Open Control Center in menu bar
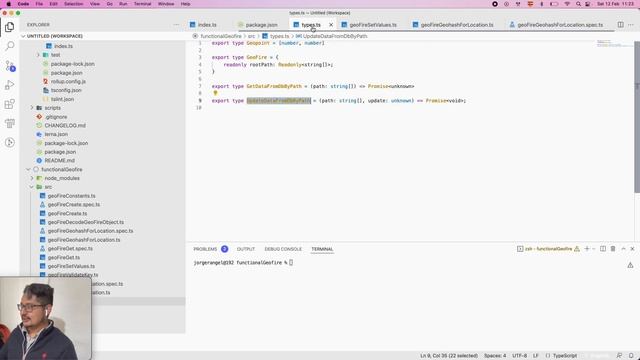This screenshot has height=360, width=640. click(x=588, y=4)
